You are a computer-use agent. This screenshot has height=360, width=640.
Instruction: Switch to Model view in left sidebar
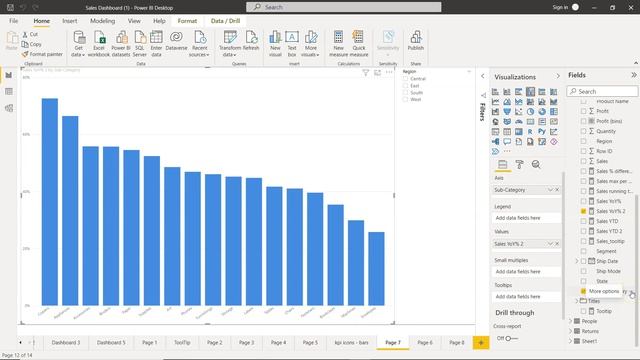pyautogui.click(x=9, y=108)
